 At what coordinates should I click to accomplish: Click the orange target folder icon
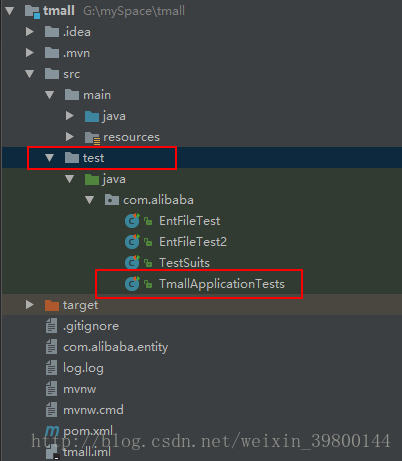(52, 305)
